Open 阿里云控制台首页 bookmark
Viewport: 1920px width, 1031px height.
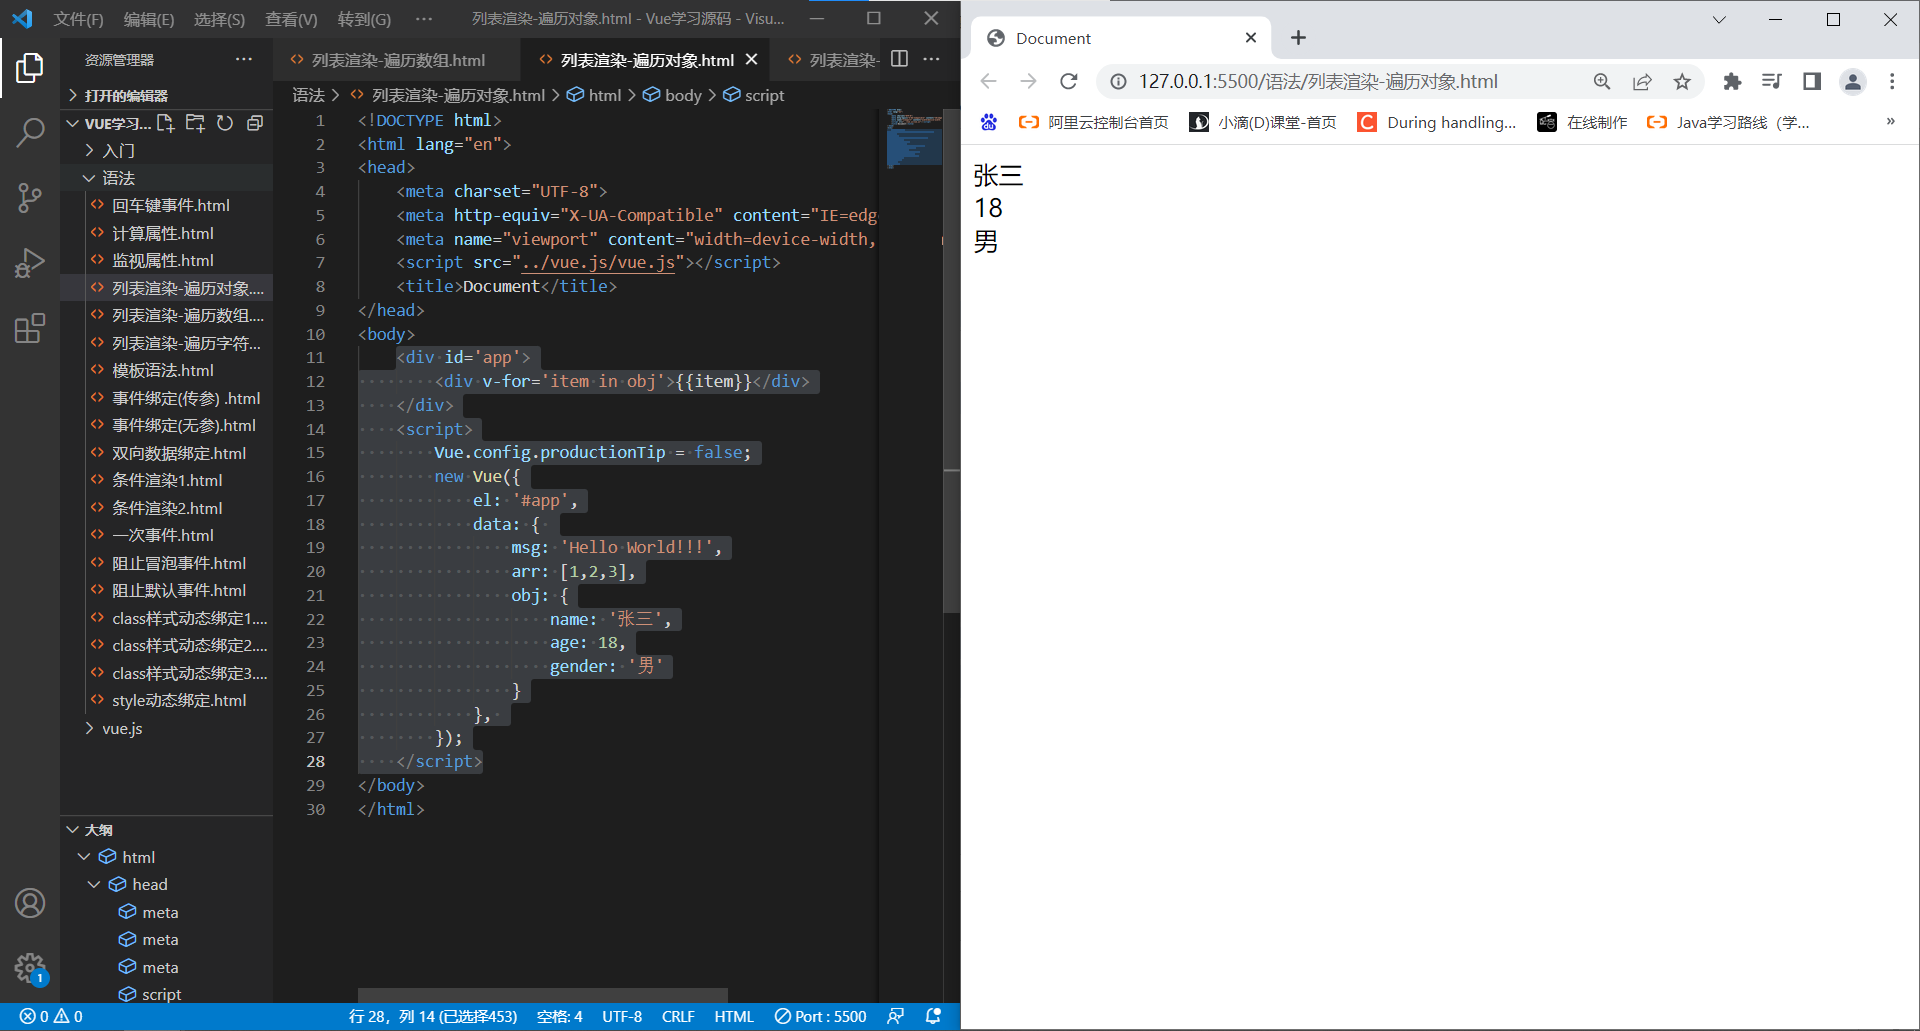coord(1093,122)
